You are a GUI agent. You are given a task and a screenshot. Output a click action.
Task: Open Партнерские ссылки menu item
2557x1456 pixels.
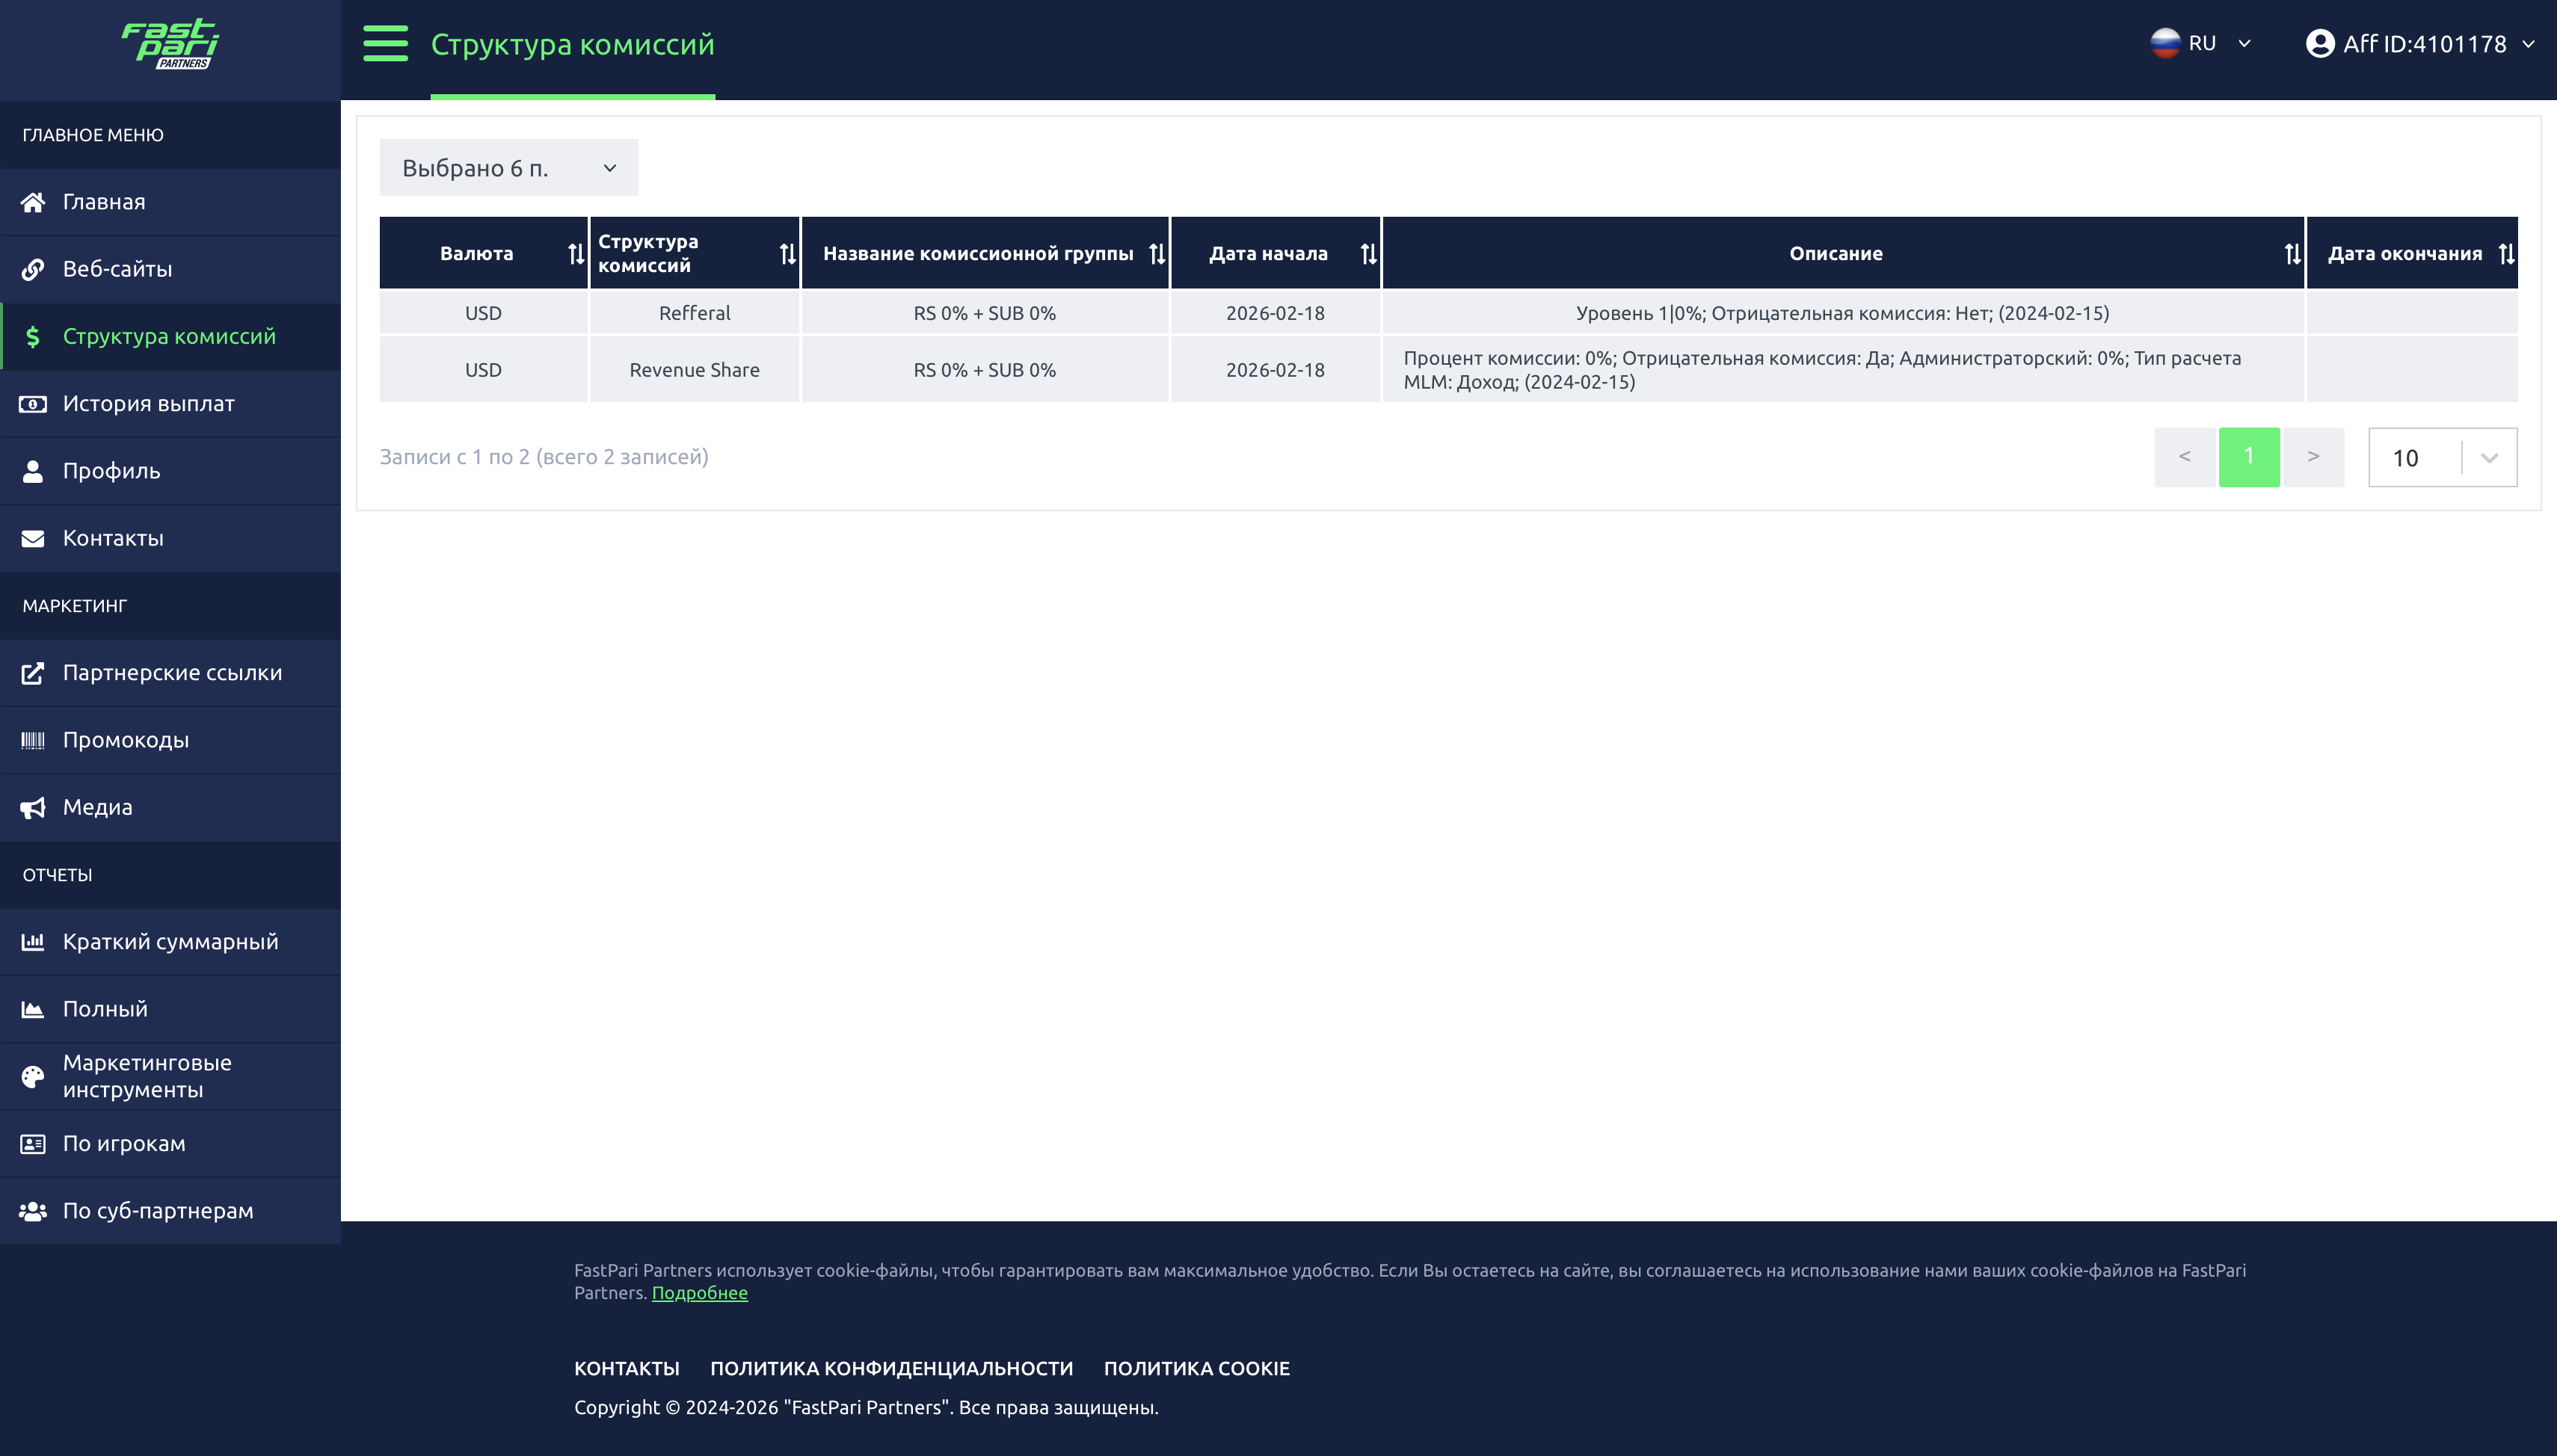(170, 673)
